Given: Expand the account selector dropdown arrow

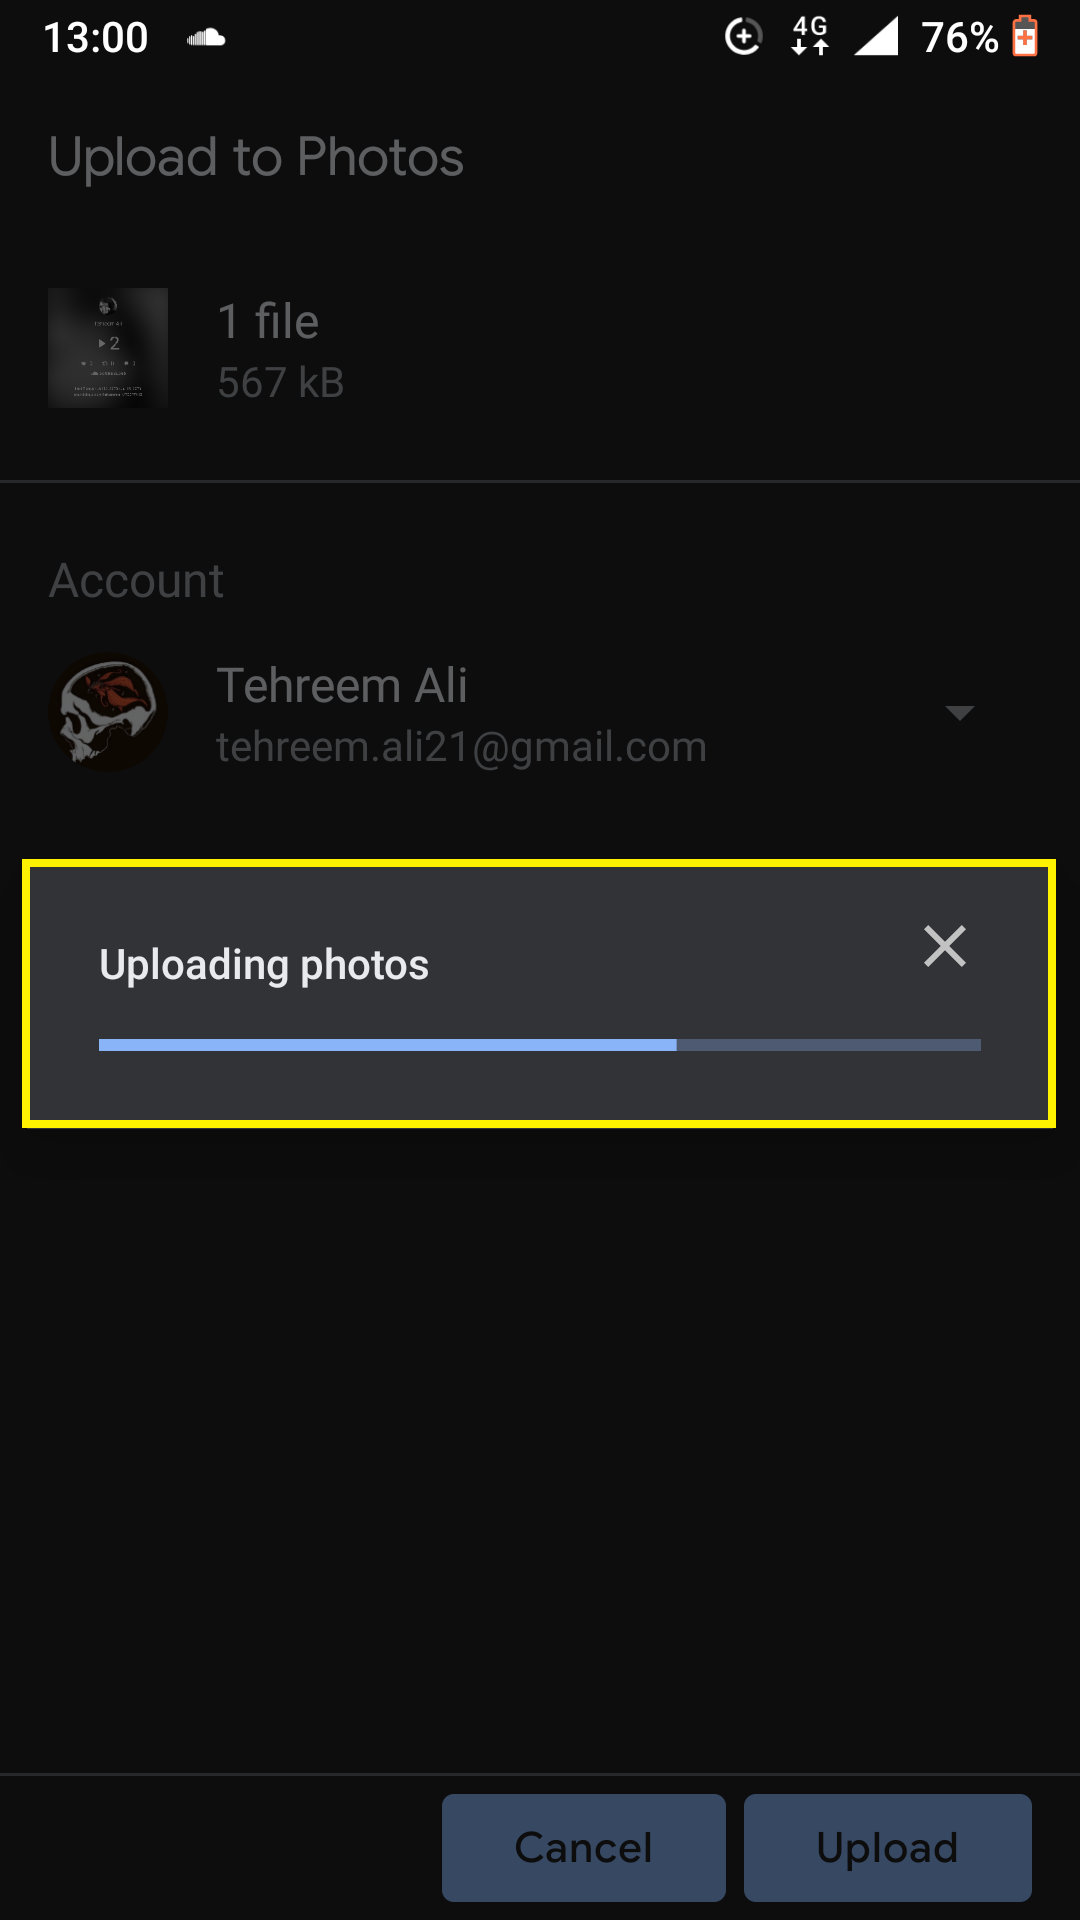Looking at the screenshot, I should click(959, 713).
